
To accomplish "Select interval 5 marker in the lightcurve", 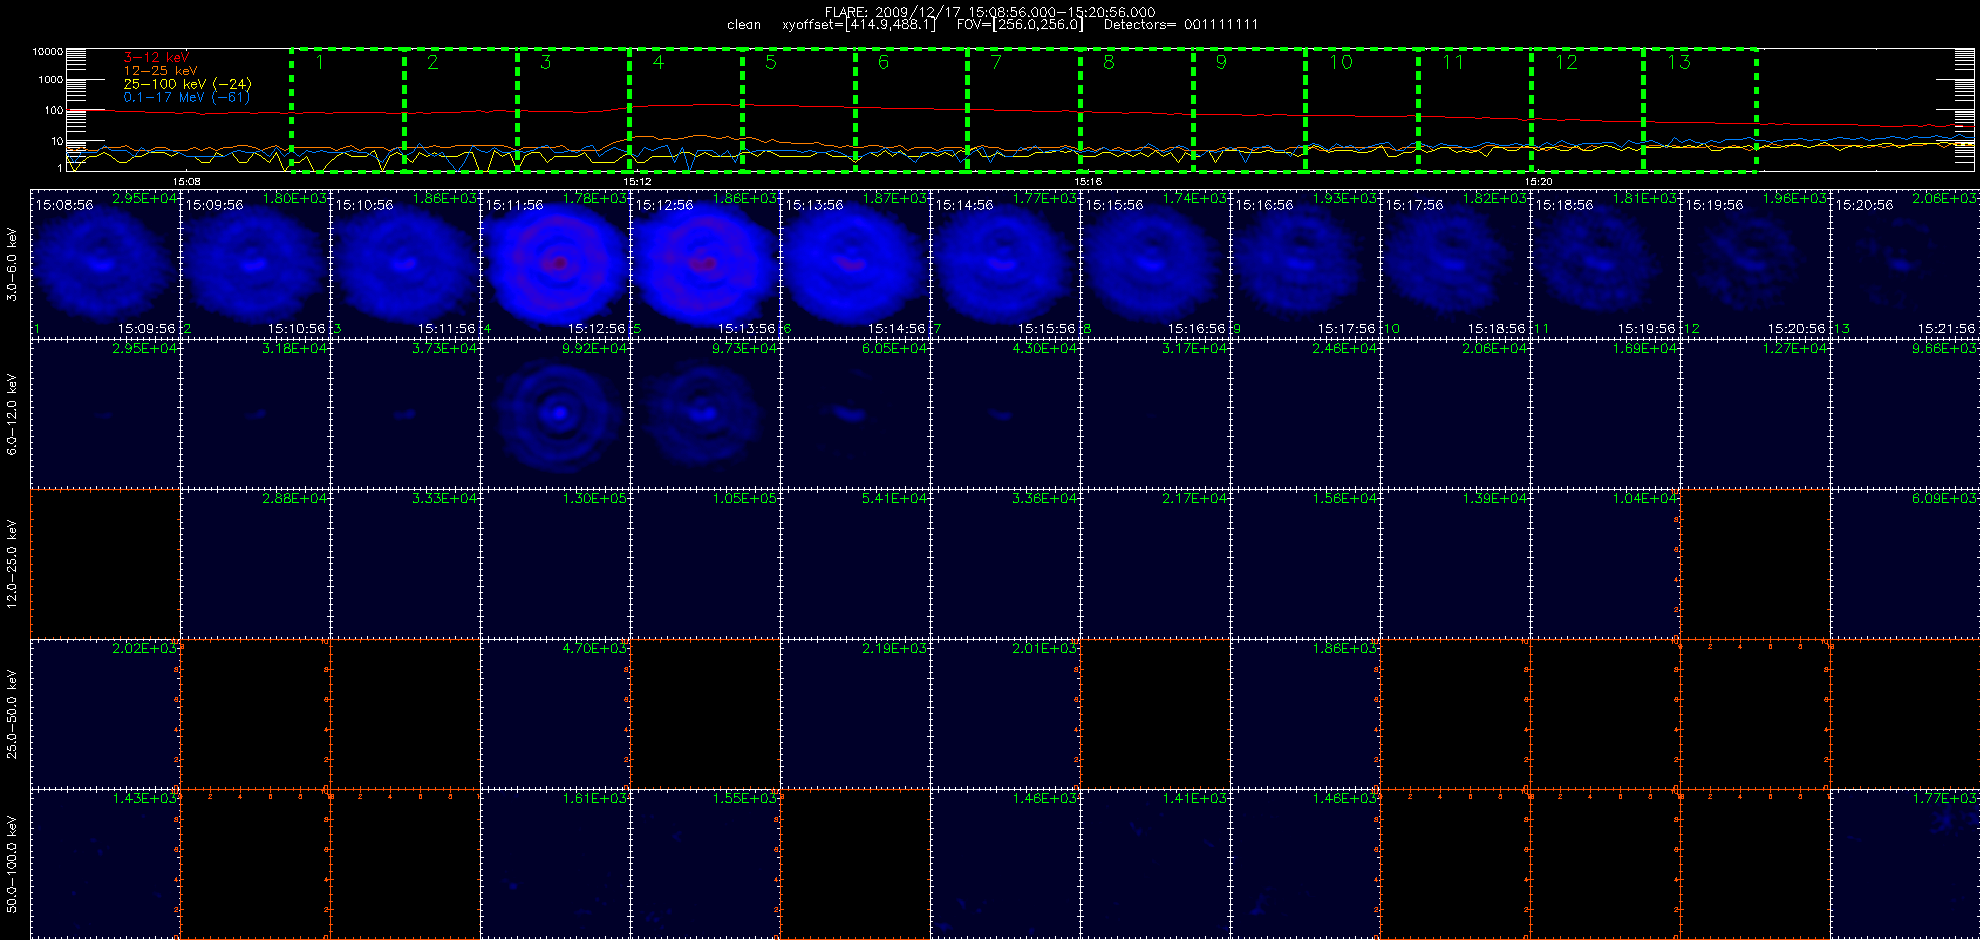I will tap(771, 62).
